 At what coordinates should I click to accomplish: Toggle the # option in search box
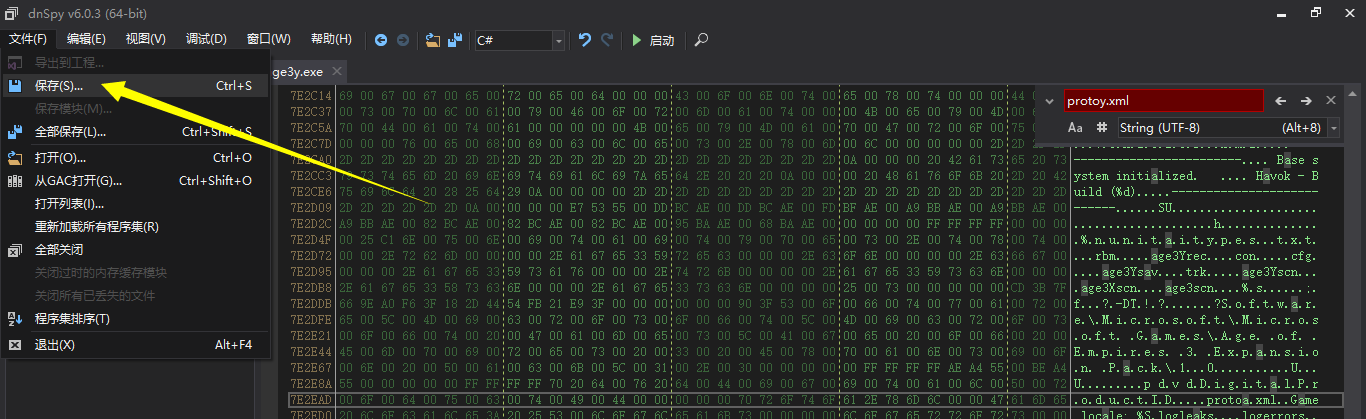pyautogui.click(x=1102, y=128)
